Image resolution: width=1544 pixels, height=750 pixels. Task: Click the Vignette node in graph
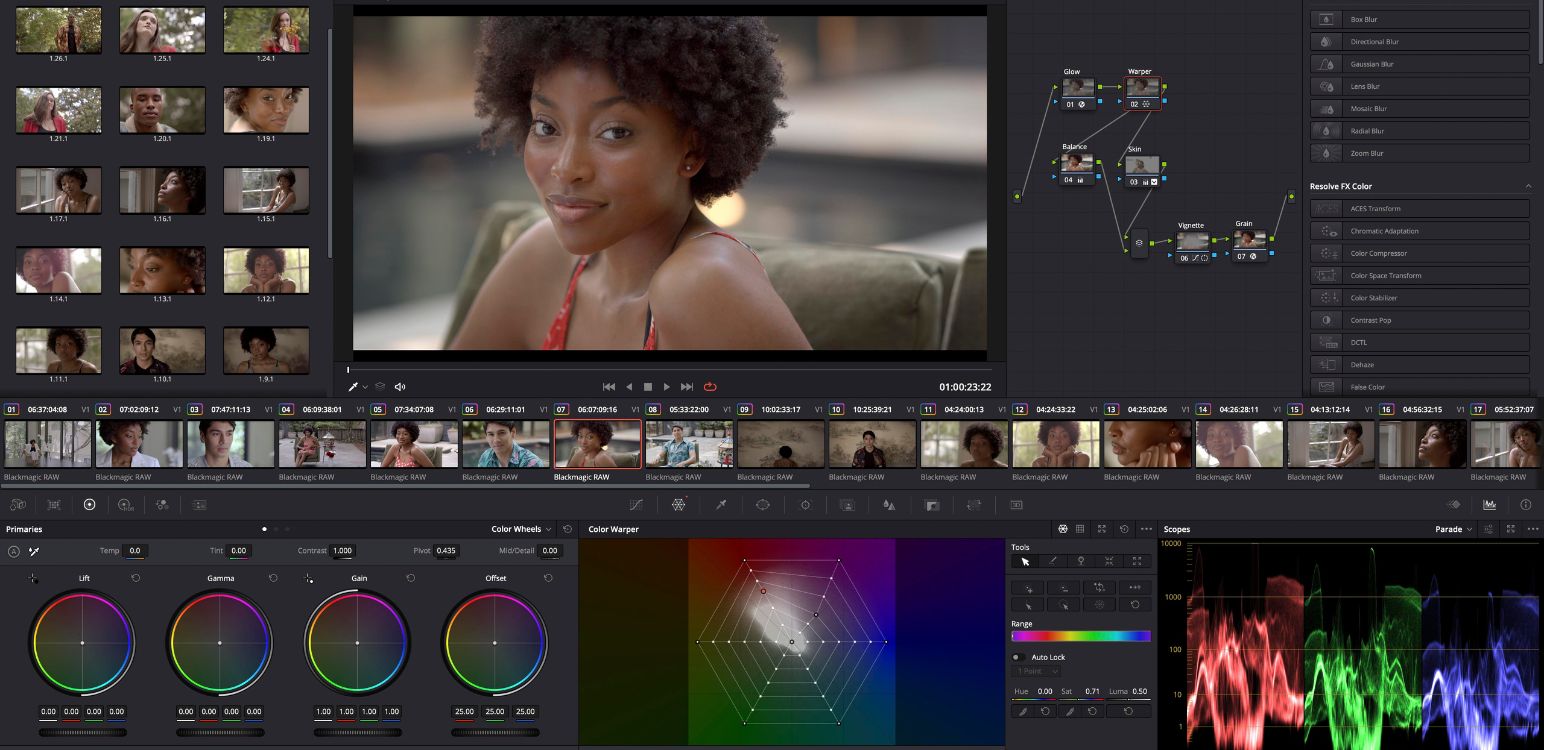[1191, 243]
